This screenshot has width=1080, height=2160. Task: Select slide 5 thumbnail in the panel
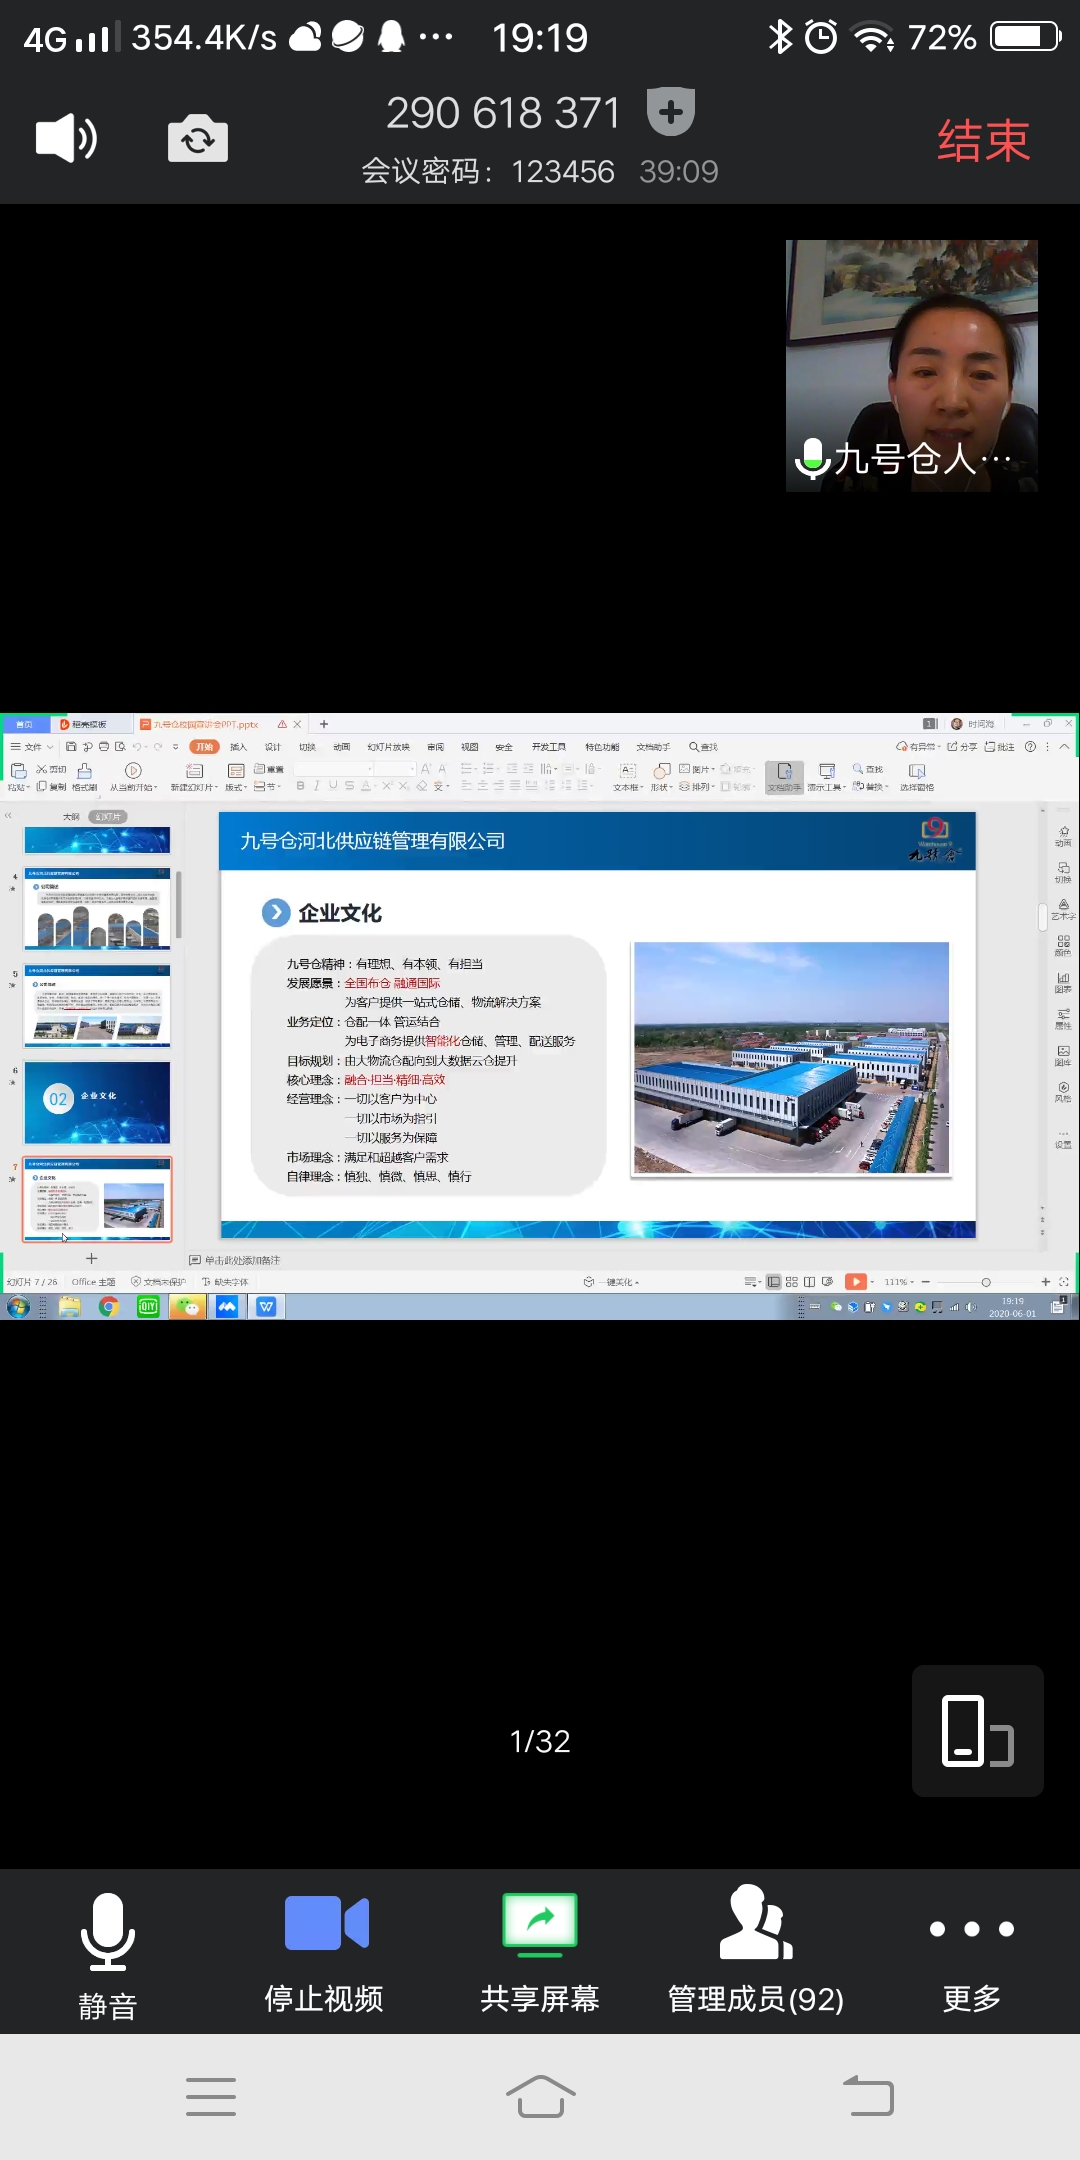pos(97,1005)
